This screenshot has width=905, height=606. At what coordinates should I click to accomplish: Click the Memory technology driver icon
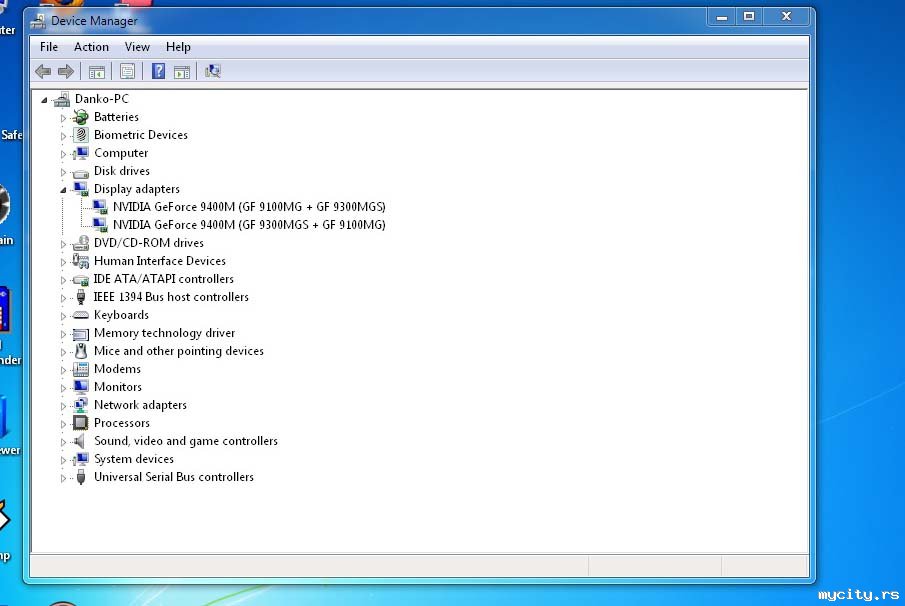point(81,334)
